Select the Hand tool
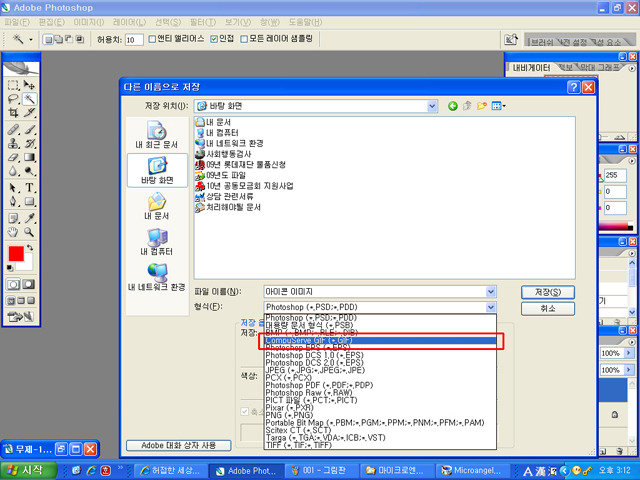 [13, 232]
